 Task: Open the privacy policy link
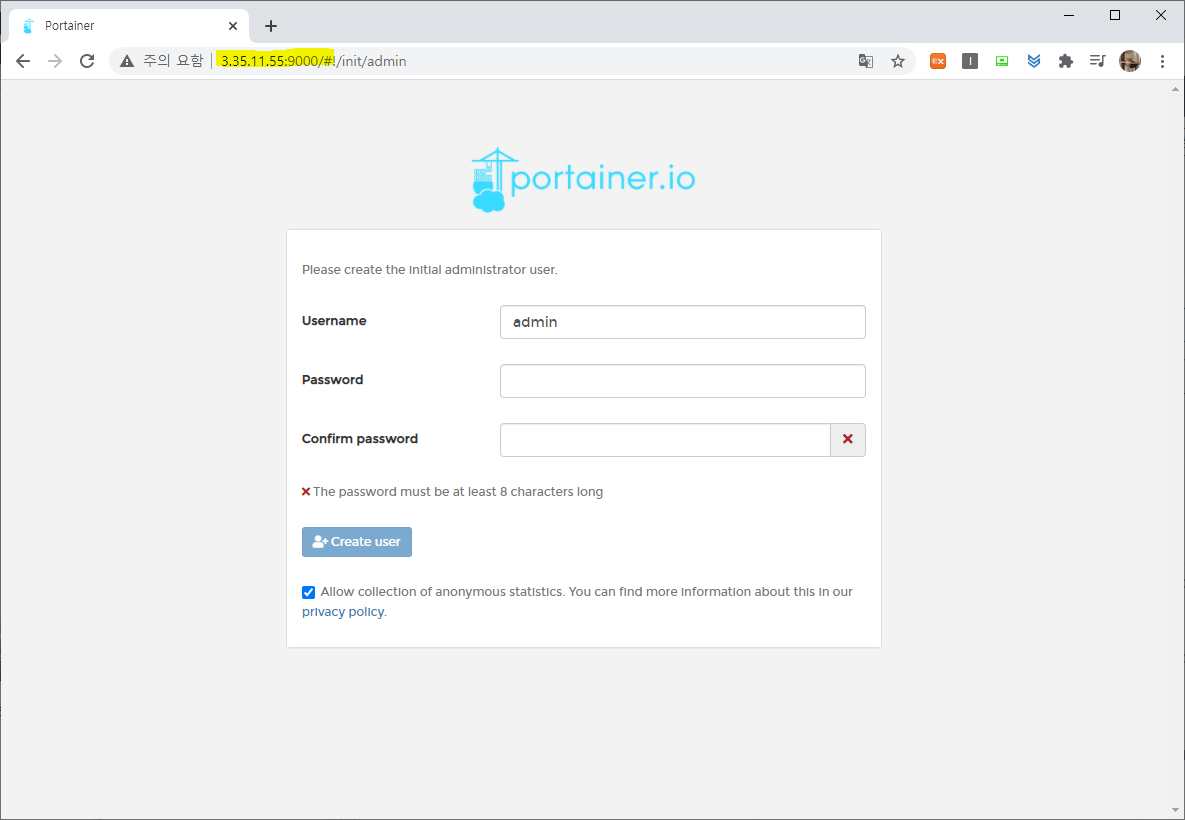pos(343,612)
